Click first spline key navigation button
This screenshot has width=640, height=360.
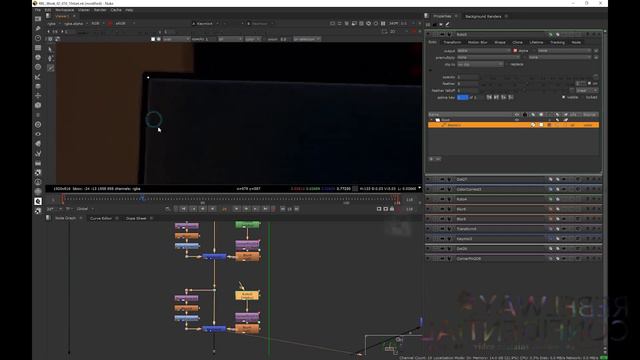(489, 97)
